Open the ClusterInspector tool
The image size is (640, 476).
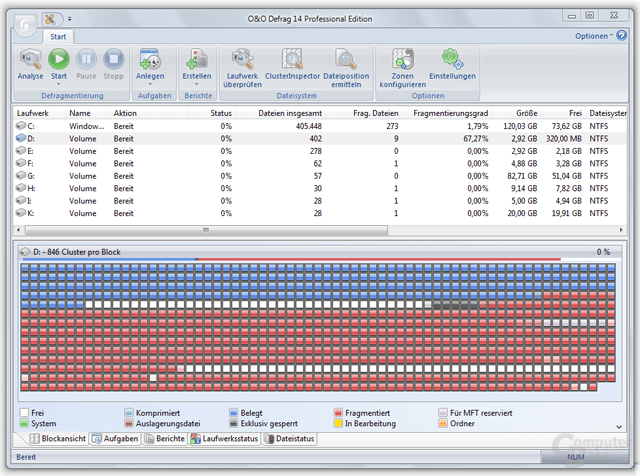coord(292,59)
